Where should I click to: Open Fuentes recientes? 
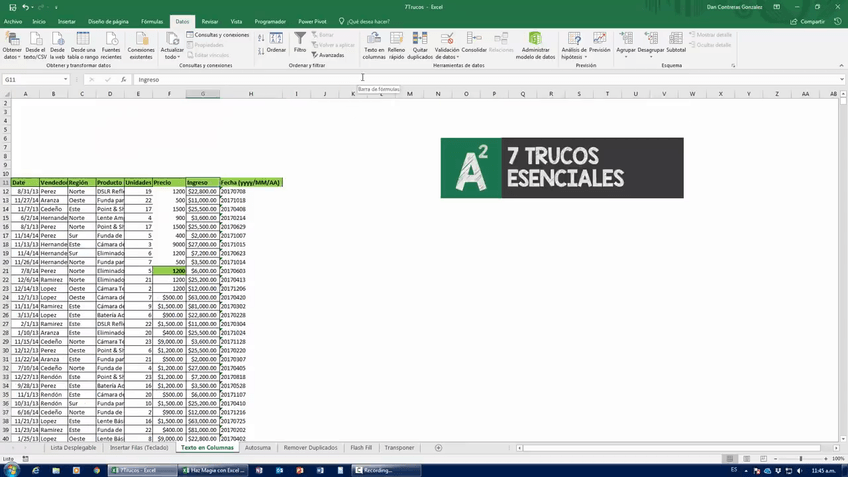[111, 45]
